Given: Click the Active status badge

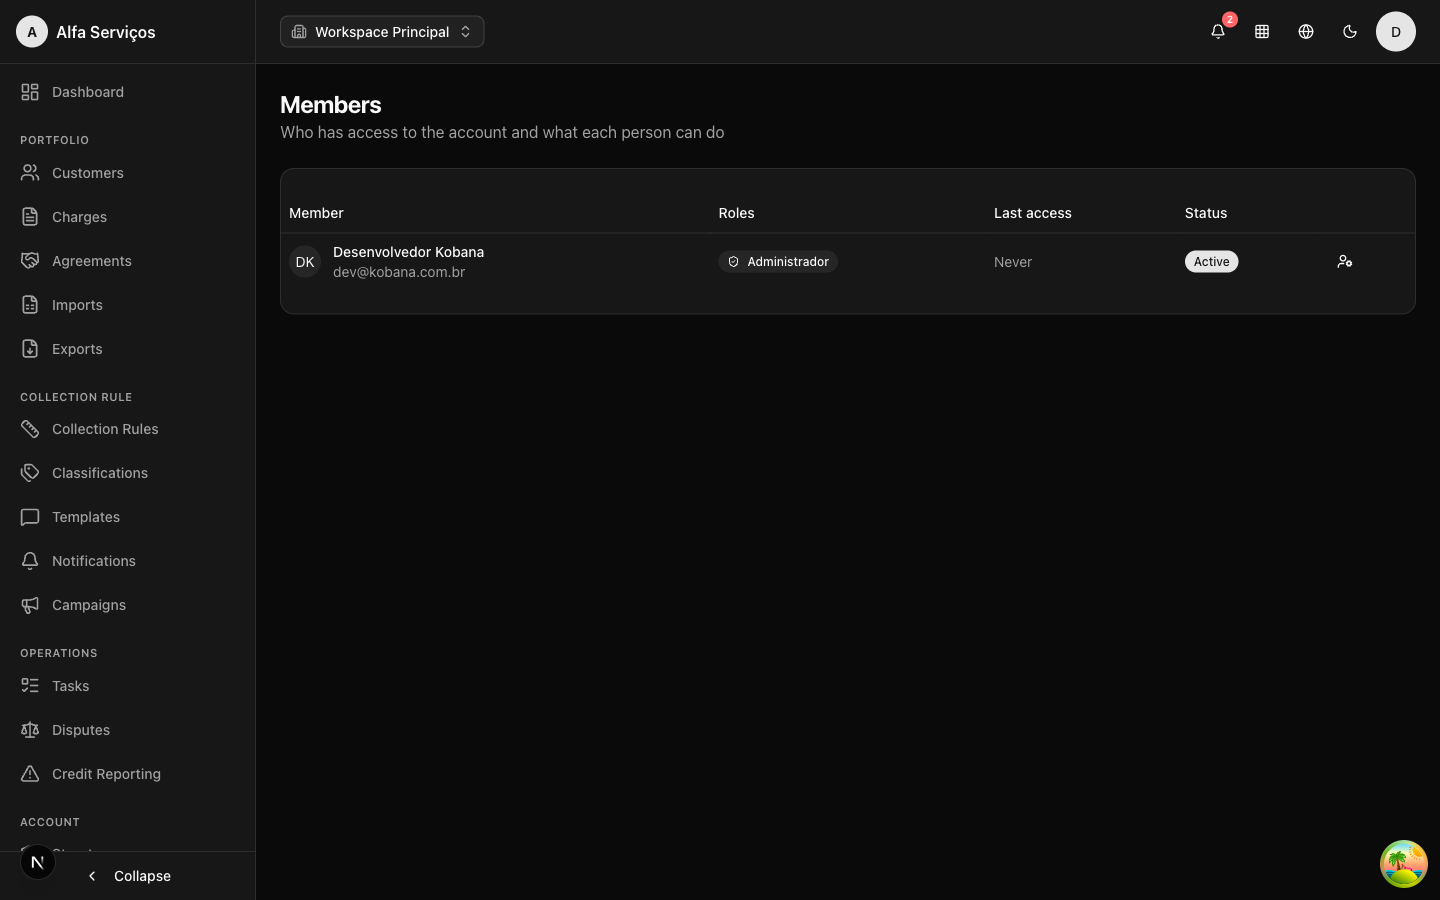Looking at the screenshot, I should (x=1212, y=261).
